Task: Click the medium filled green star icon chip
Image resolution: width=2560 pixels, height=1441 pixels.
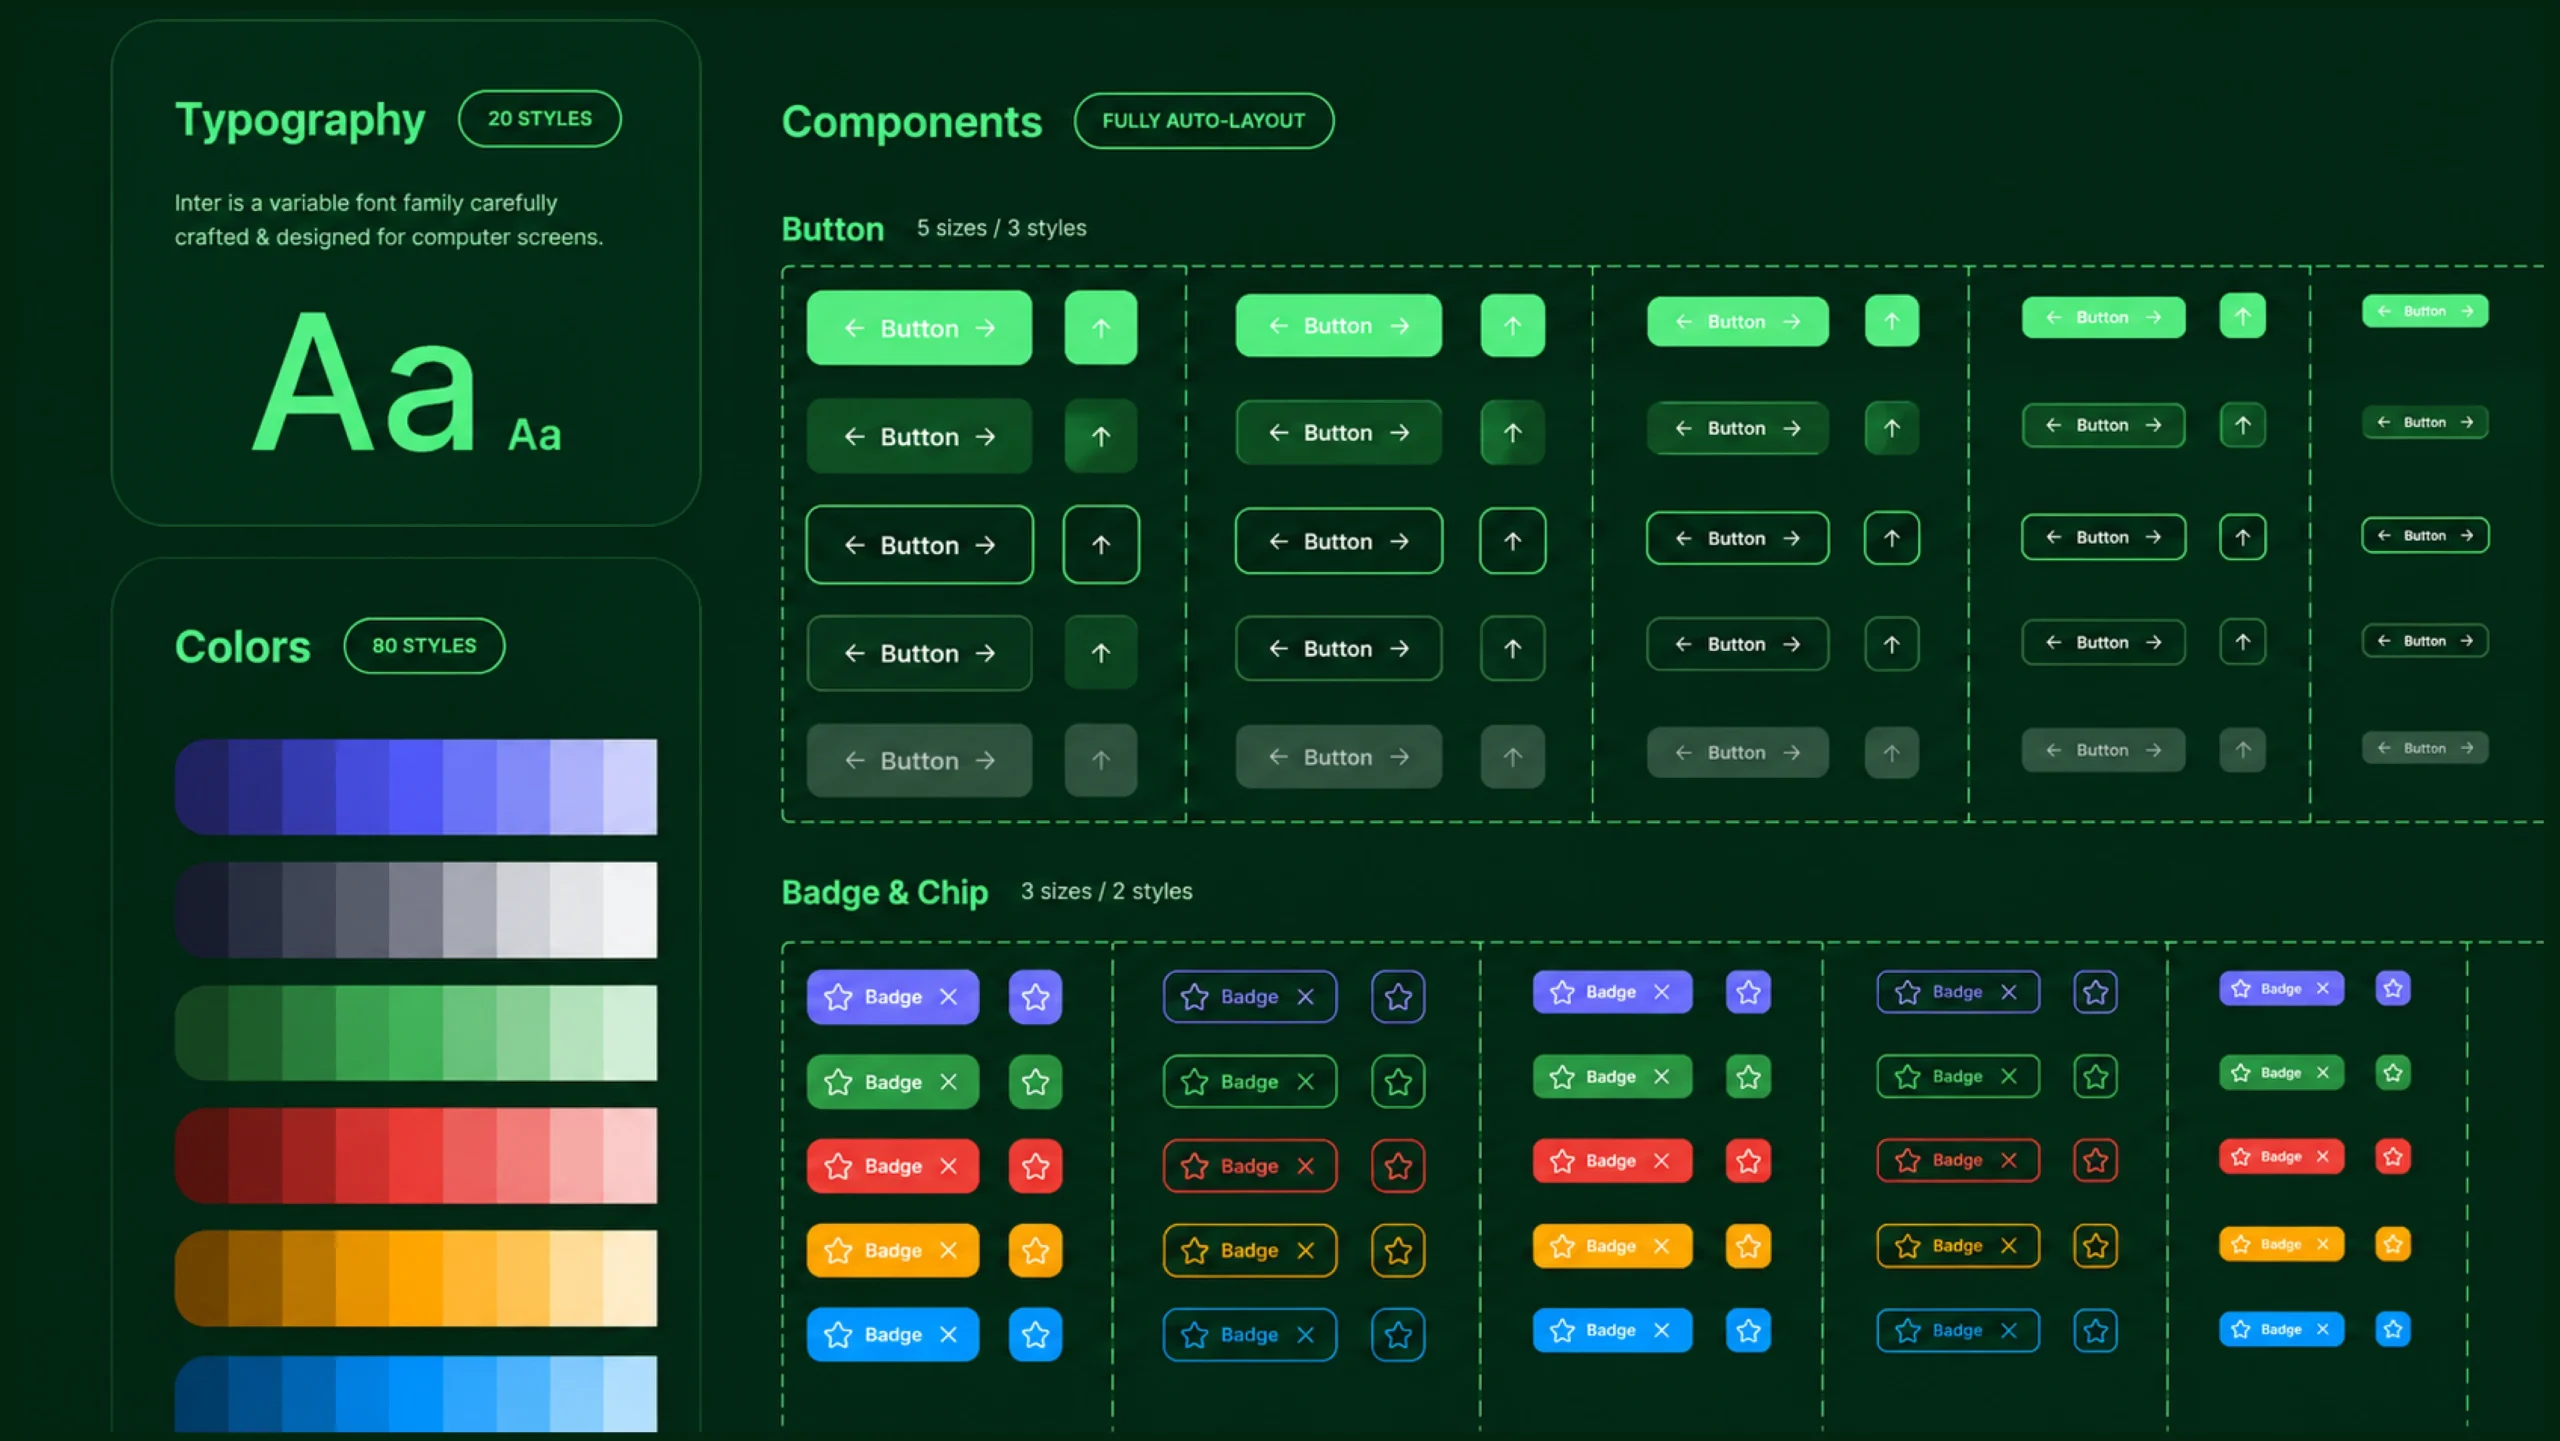Action: pos(1748,1076)
